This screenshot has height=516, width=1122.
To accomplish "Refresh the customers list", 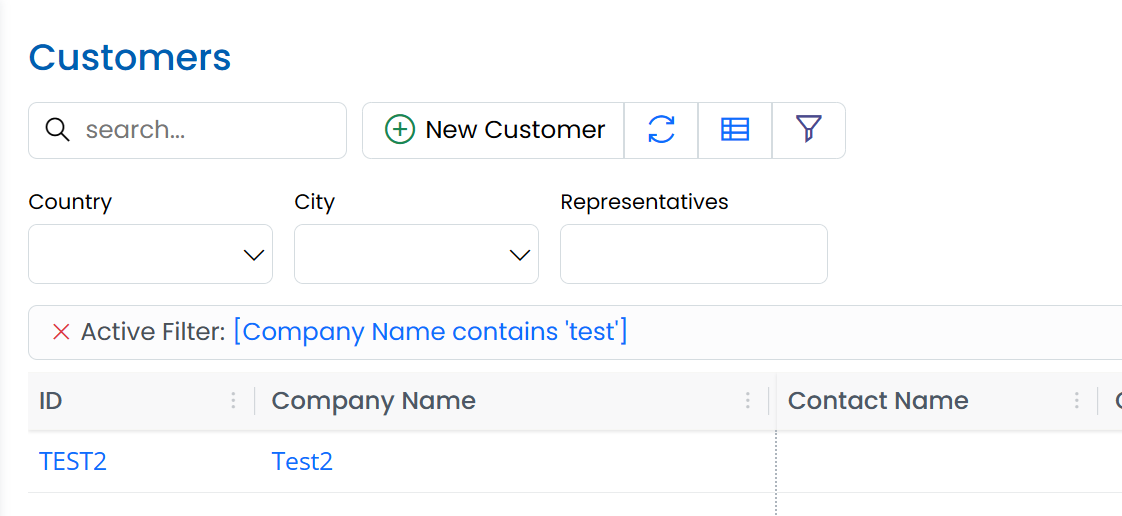I will click(x=661, y=130).
